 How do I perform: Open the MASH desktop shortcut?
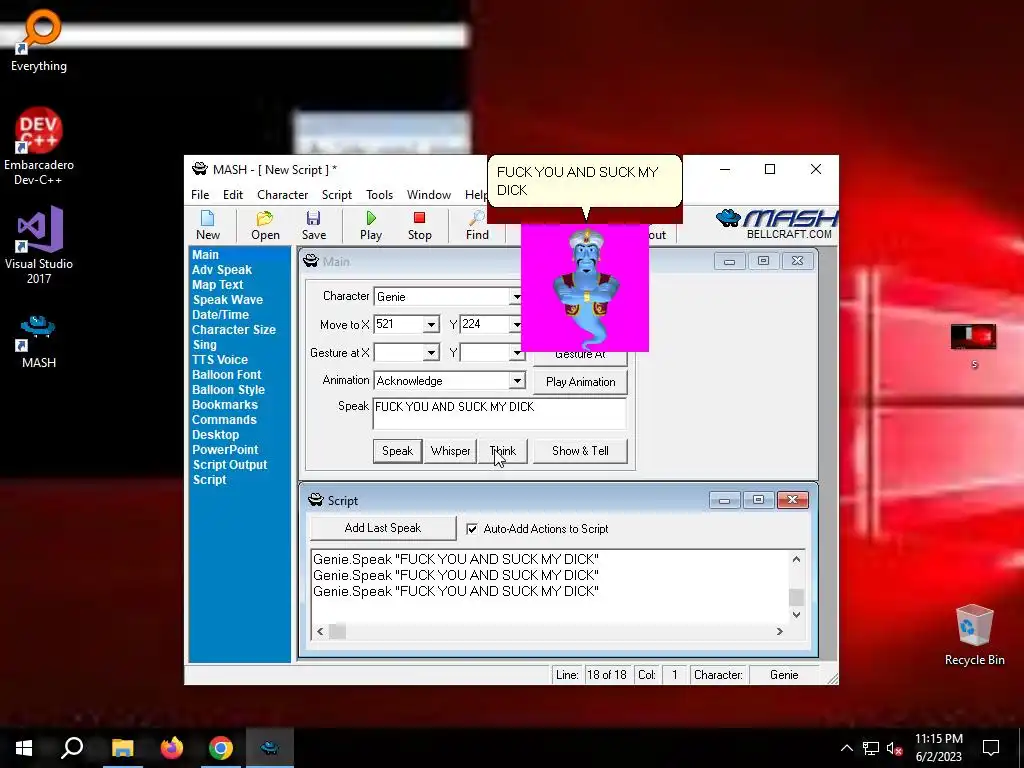(39, 342)
